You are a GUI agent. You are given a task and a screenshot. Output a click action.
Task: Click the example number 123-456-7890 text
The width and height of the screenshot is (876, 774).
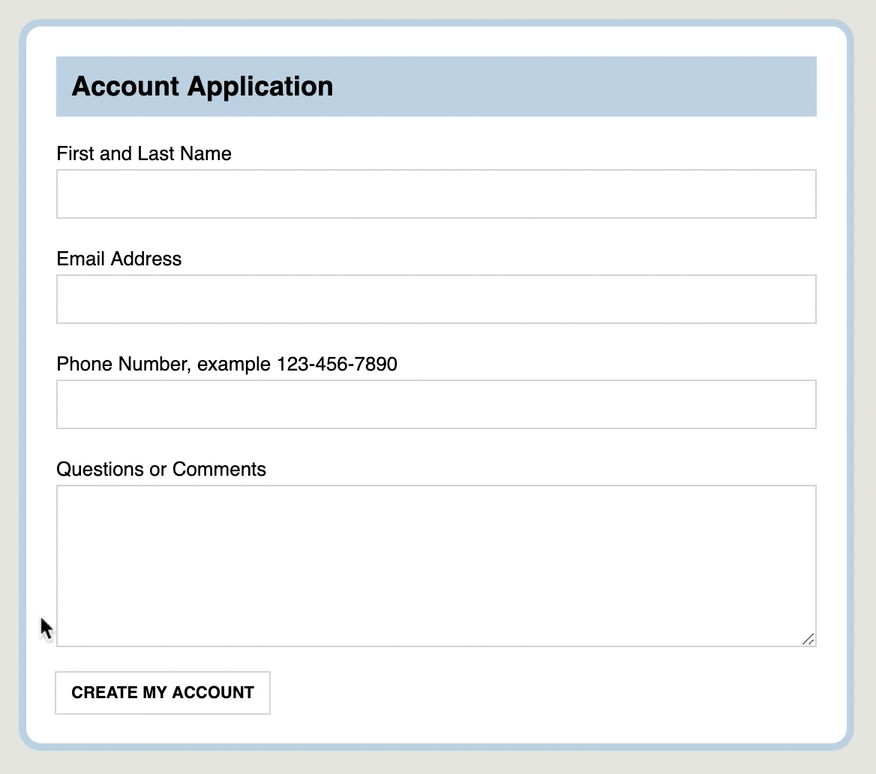(337, 364)
